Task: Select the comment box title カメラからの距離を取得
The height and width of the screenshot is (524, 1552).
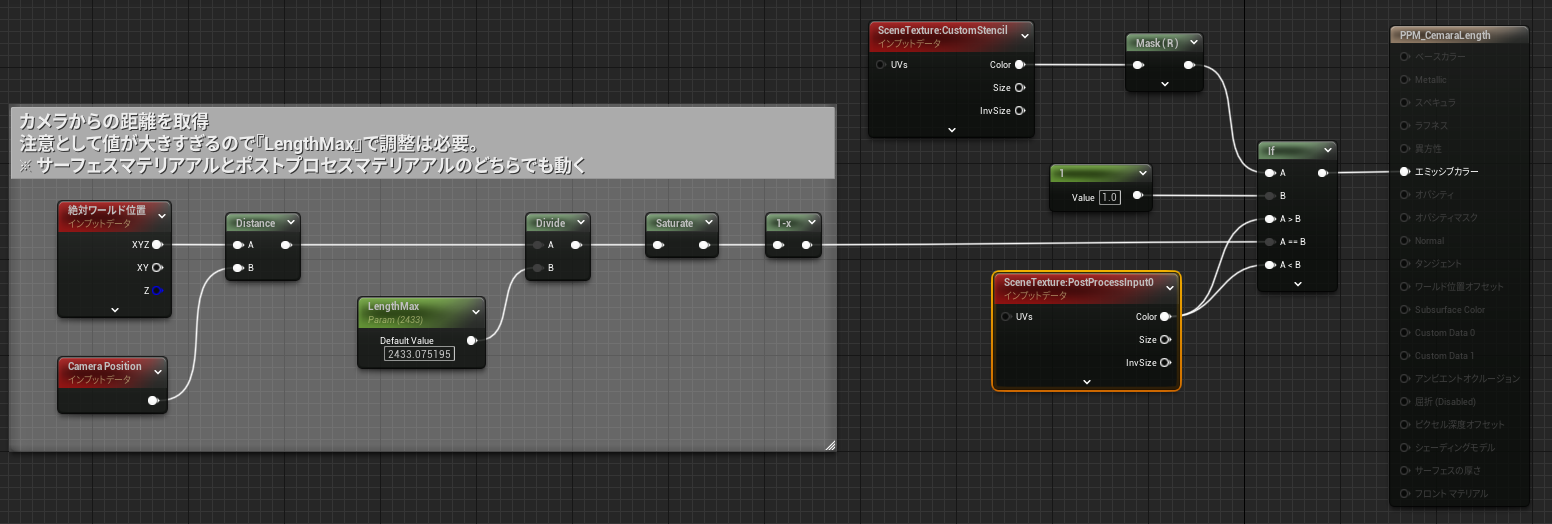Action: 114,121
